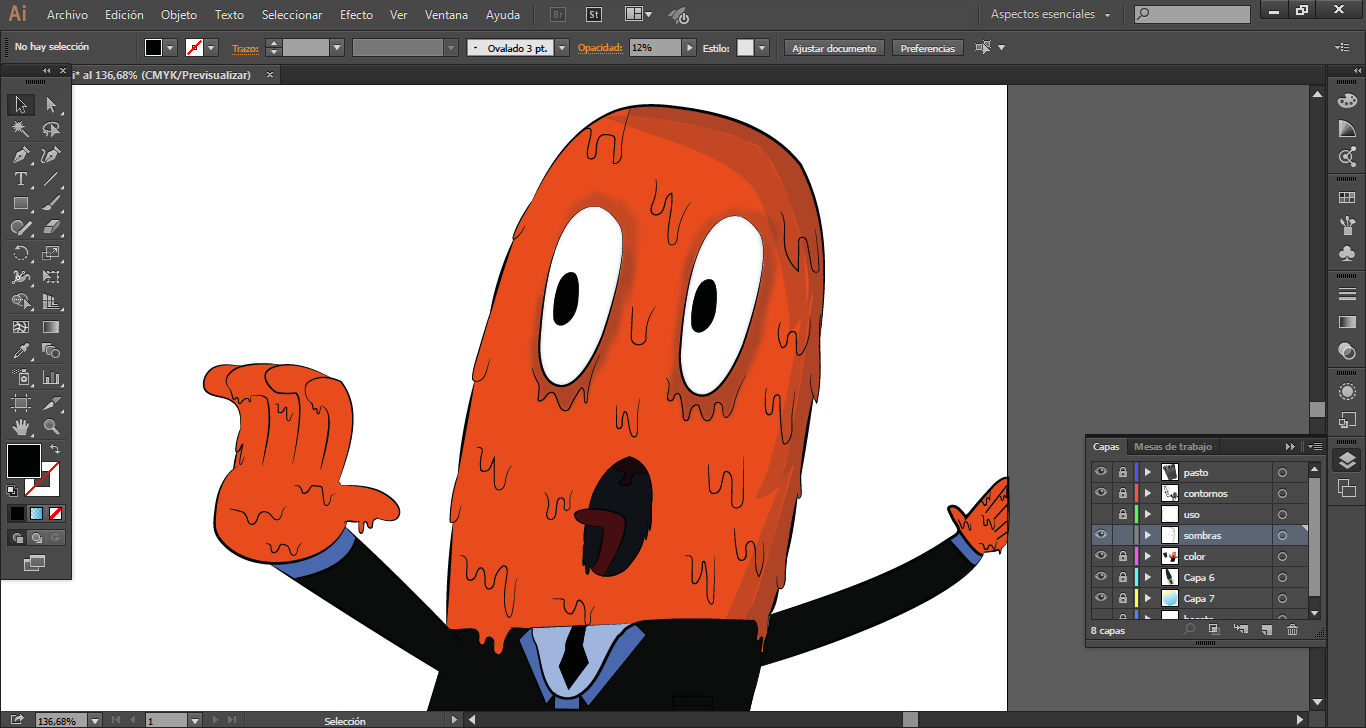Image resolution: width=1366 pixels, height=728 pixels.
Task: Click the Ajustar documento button
Action: pyautogui.click(x=834, y=48)
